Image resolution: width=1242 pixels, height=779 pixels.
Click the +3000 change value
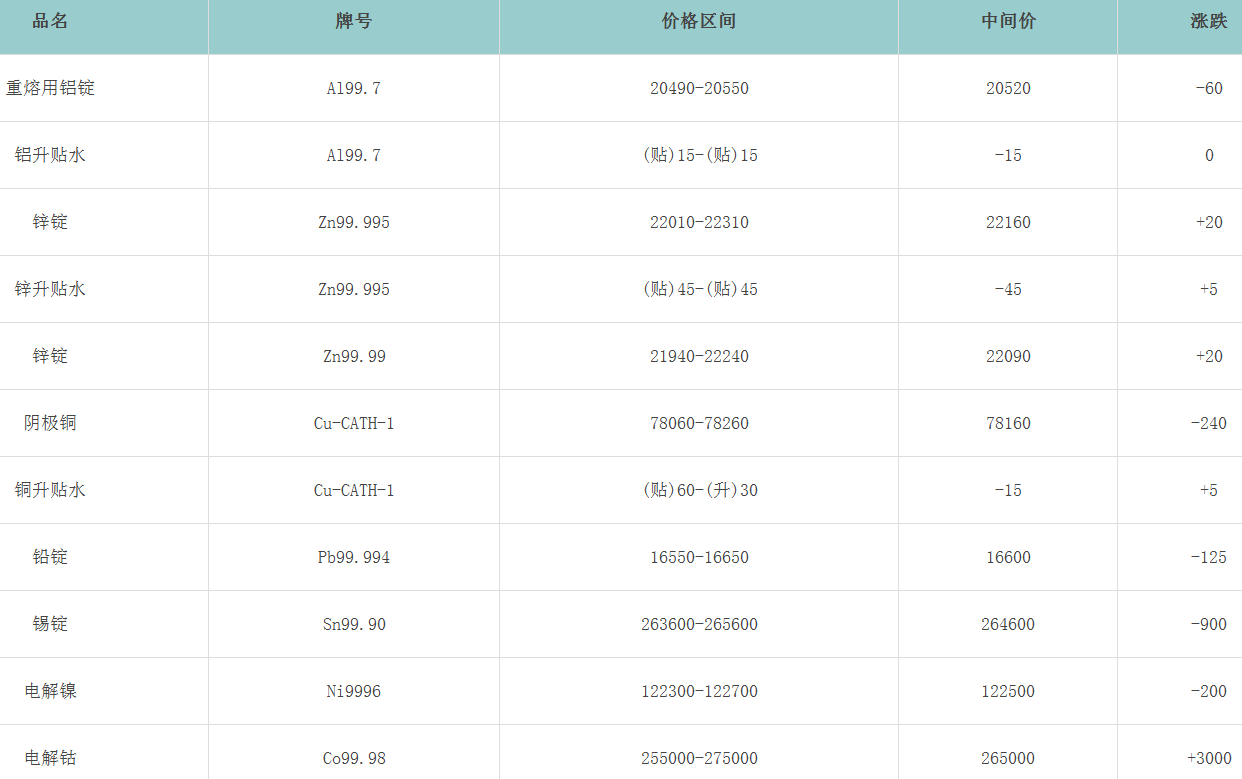1208,758
